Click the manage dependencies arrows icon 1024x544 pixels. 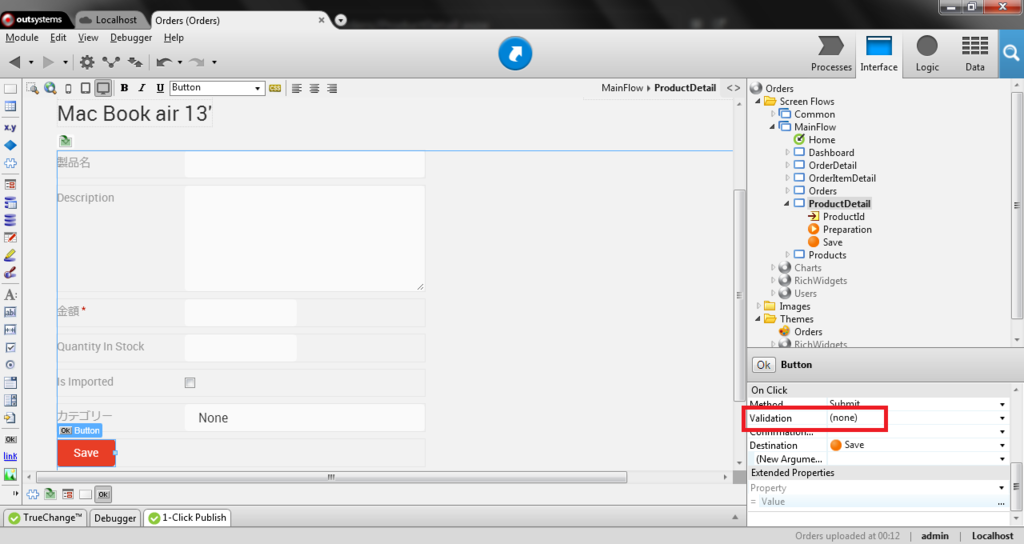click(x=135, y=62)
